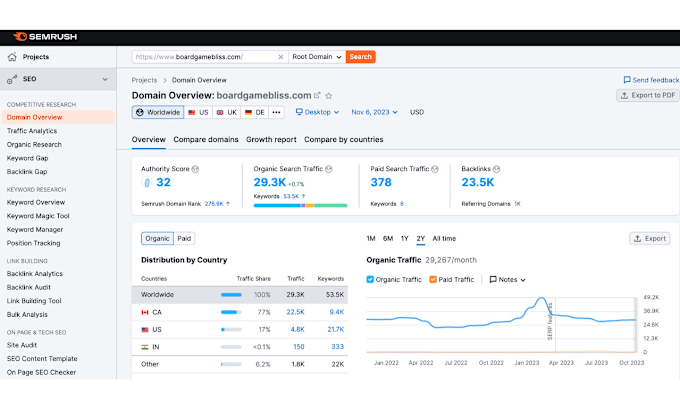Open boardgamebliss.com external link icon
The width and height of the screenshot is (680, 409).
pos(317,95)
